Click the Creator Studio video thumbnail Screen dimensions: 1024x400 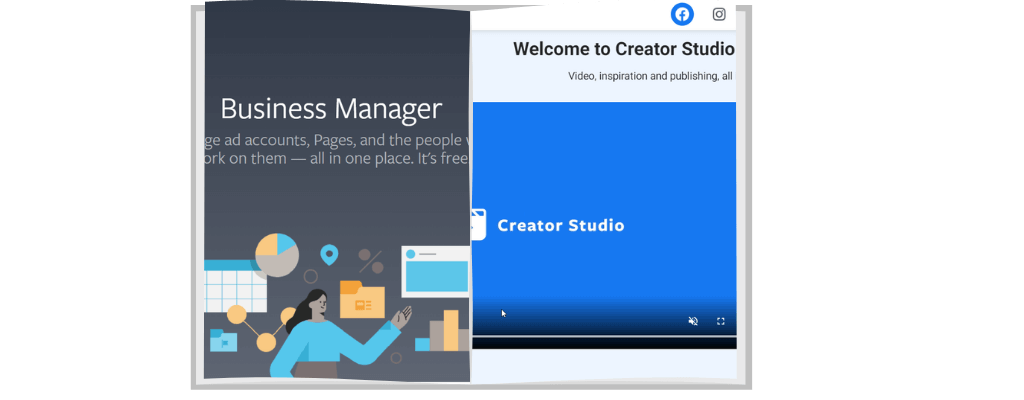click(604, 225)
